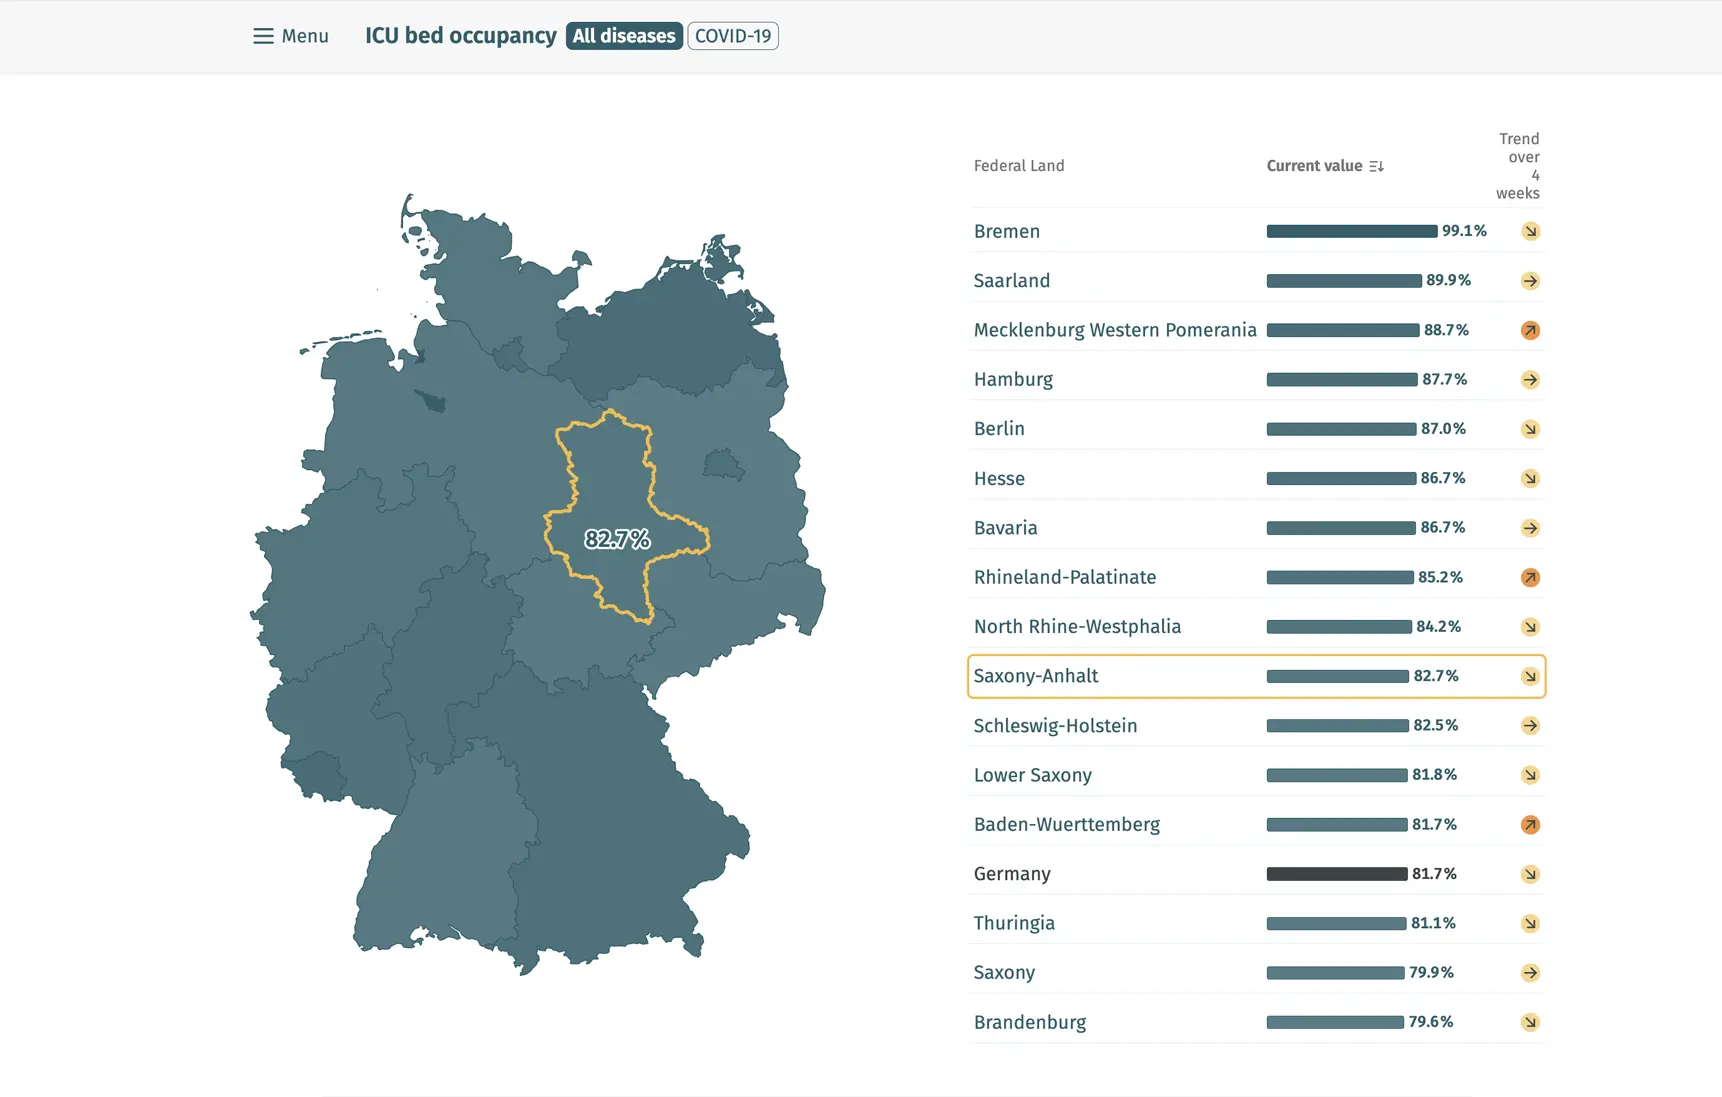Click Brandenburg's downward trend icon
The width and height of the screenshot is (1722, 1097).
point(1530,1022)
